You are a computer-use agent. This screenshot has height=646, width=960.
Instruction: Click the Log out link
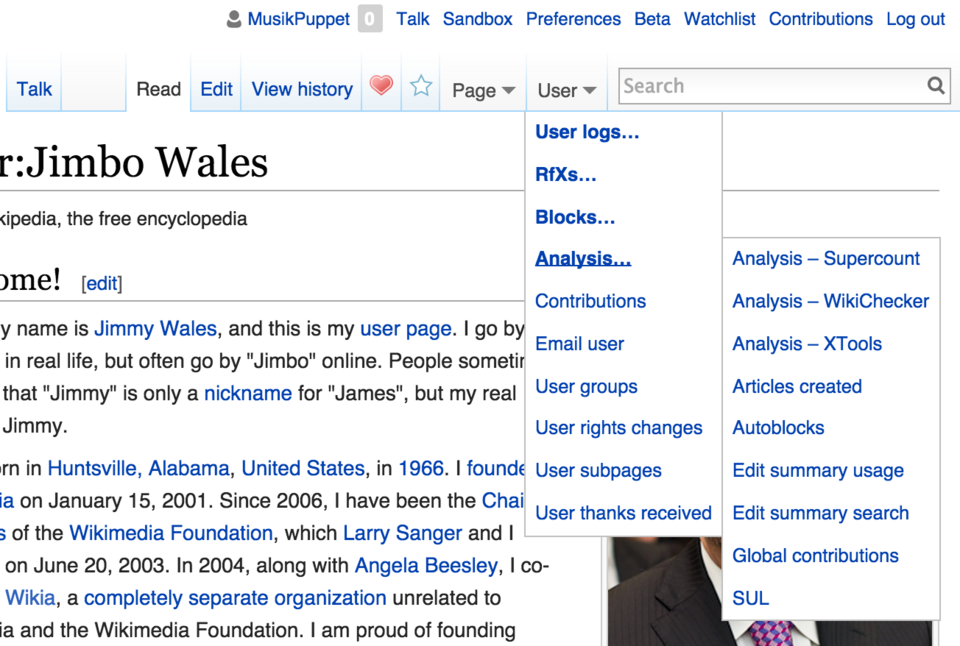tap(915, 20)
